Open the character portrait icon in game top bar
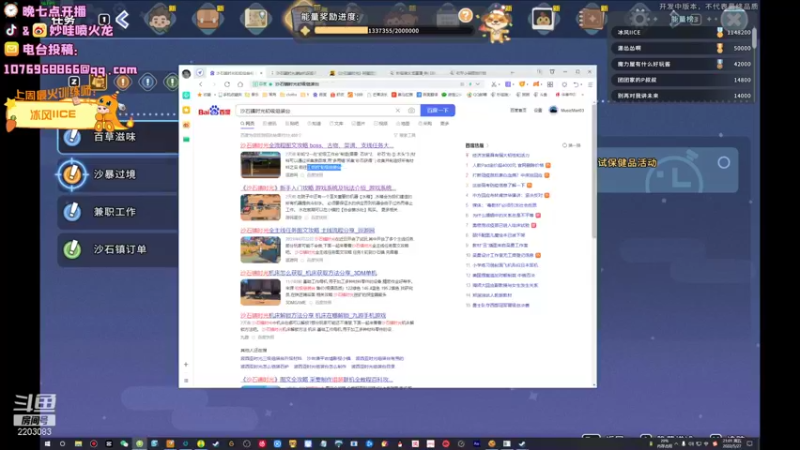The height and width of the screenshot is (450, 800). pos(160,18)
